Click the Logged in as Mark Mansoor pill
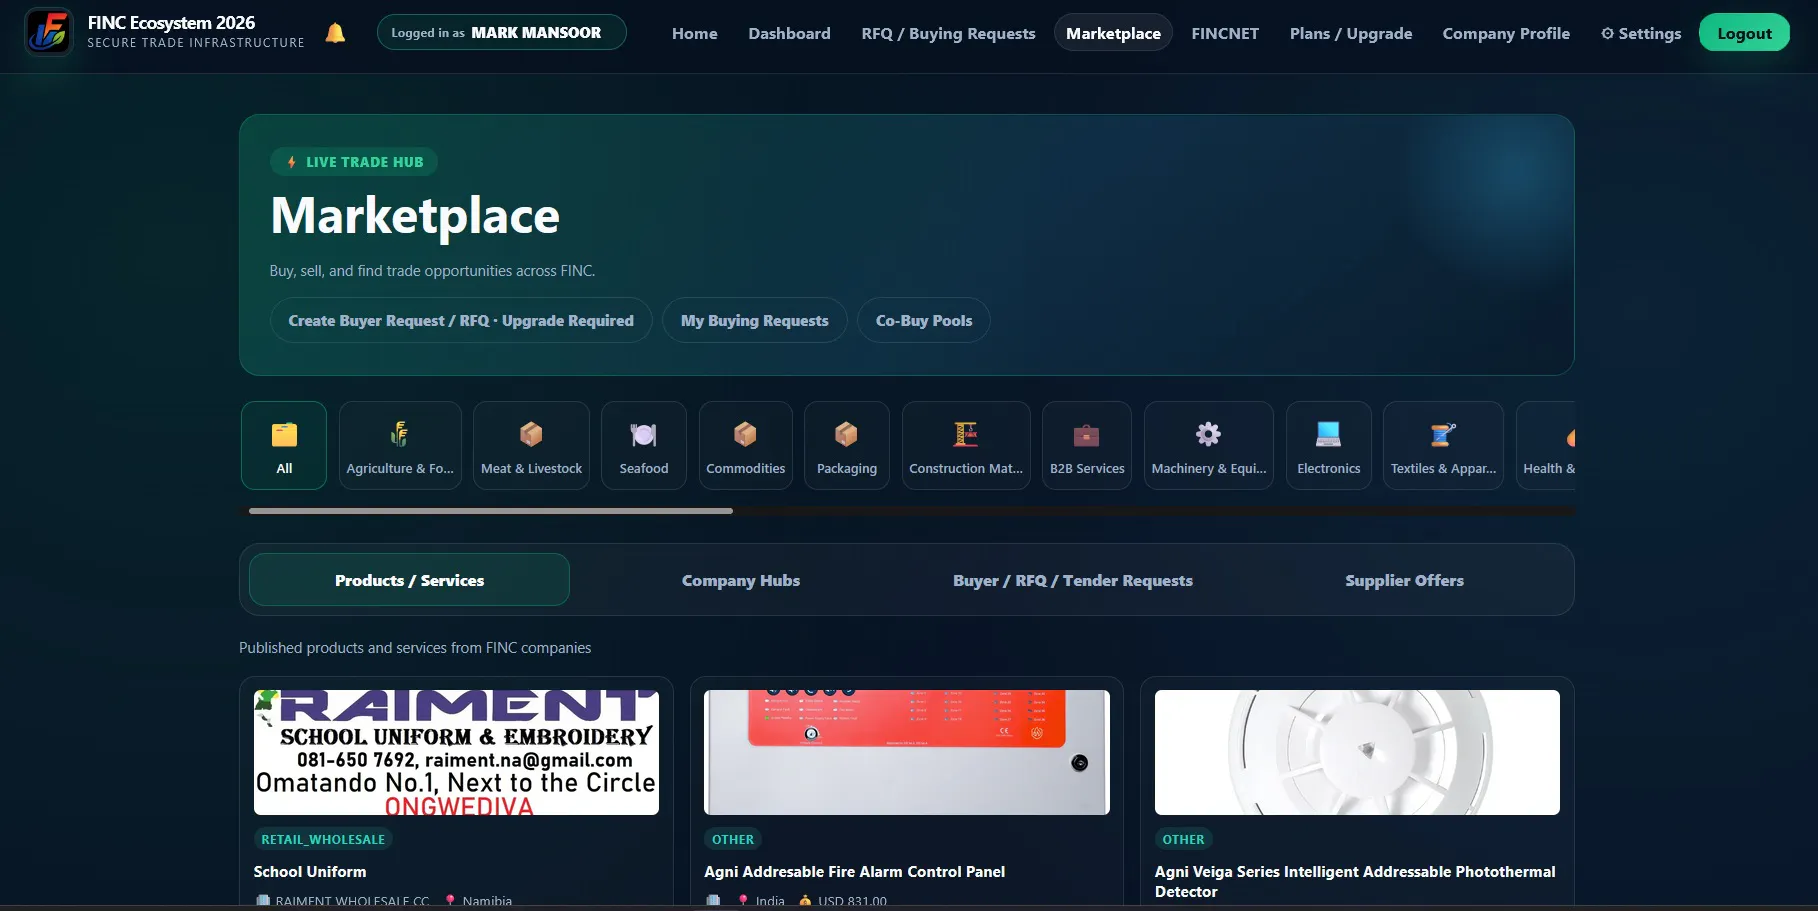1818x911 pixels. tap(501, 32)
